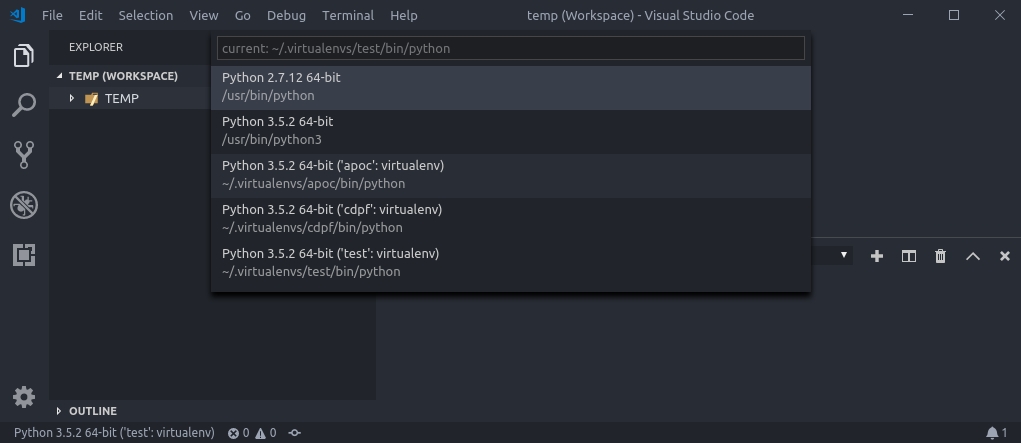Open the View menu
The height and width of the screenshot is (443, 1021).
pyautogui.click(x=204, y=15)
